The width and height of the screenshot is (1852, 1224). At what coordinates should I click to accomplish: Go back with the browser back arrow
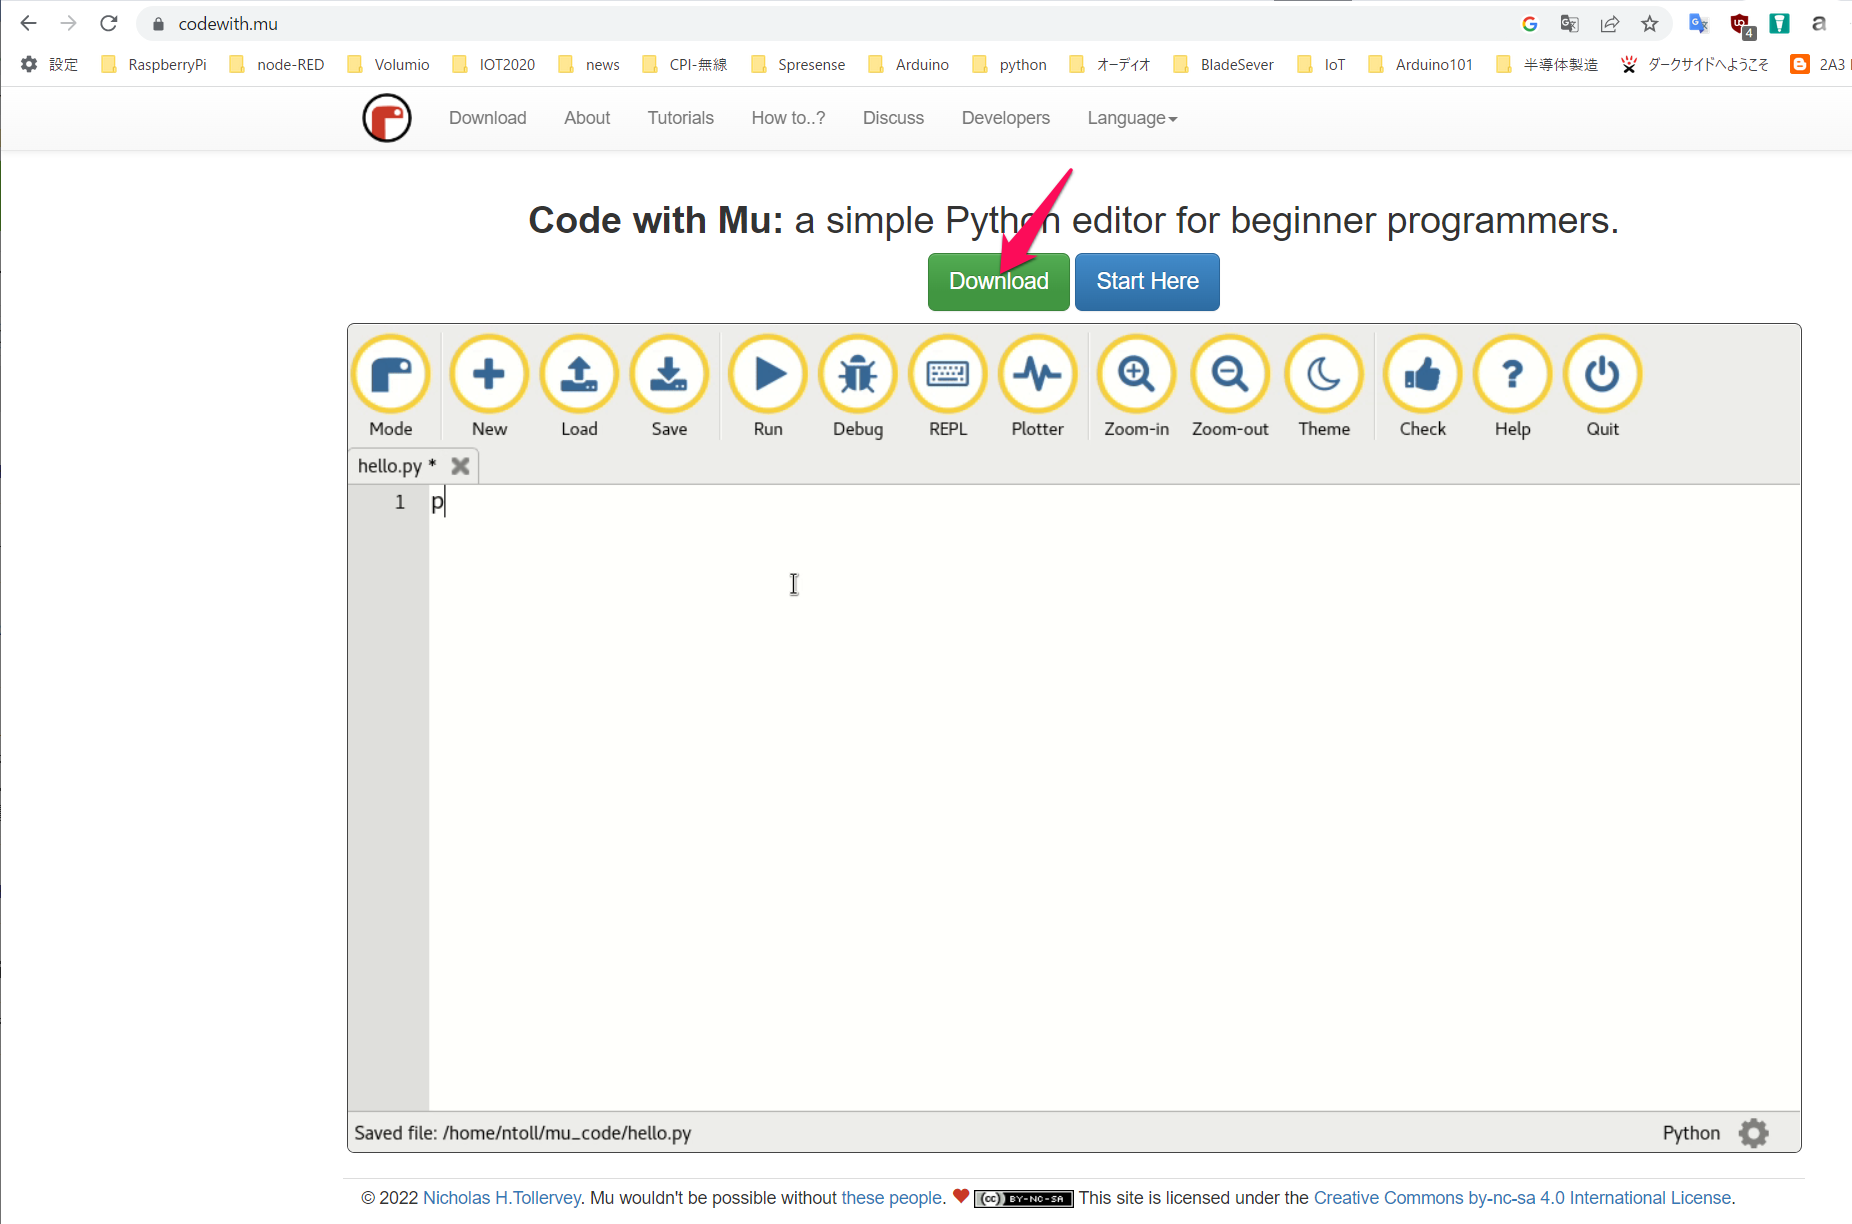point(28,23)
